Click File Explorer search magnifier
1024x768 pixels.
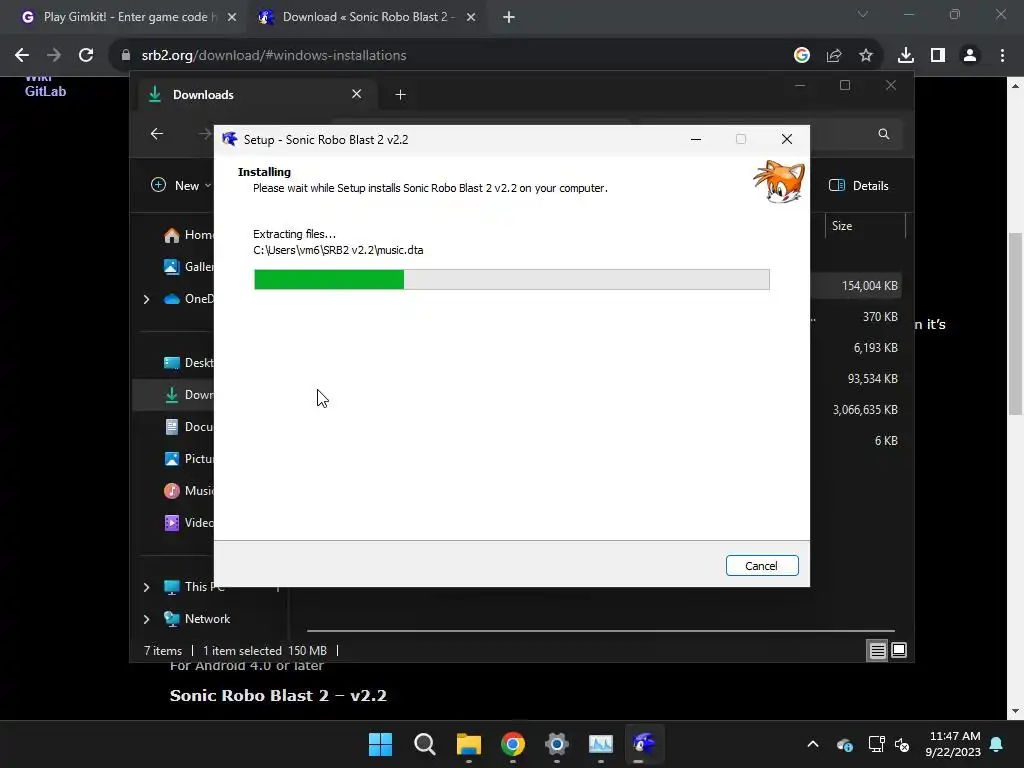coord(884,134)
